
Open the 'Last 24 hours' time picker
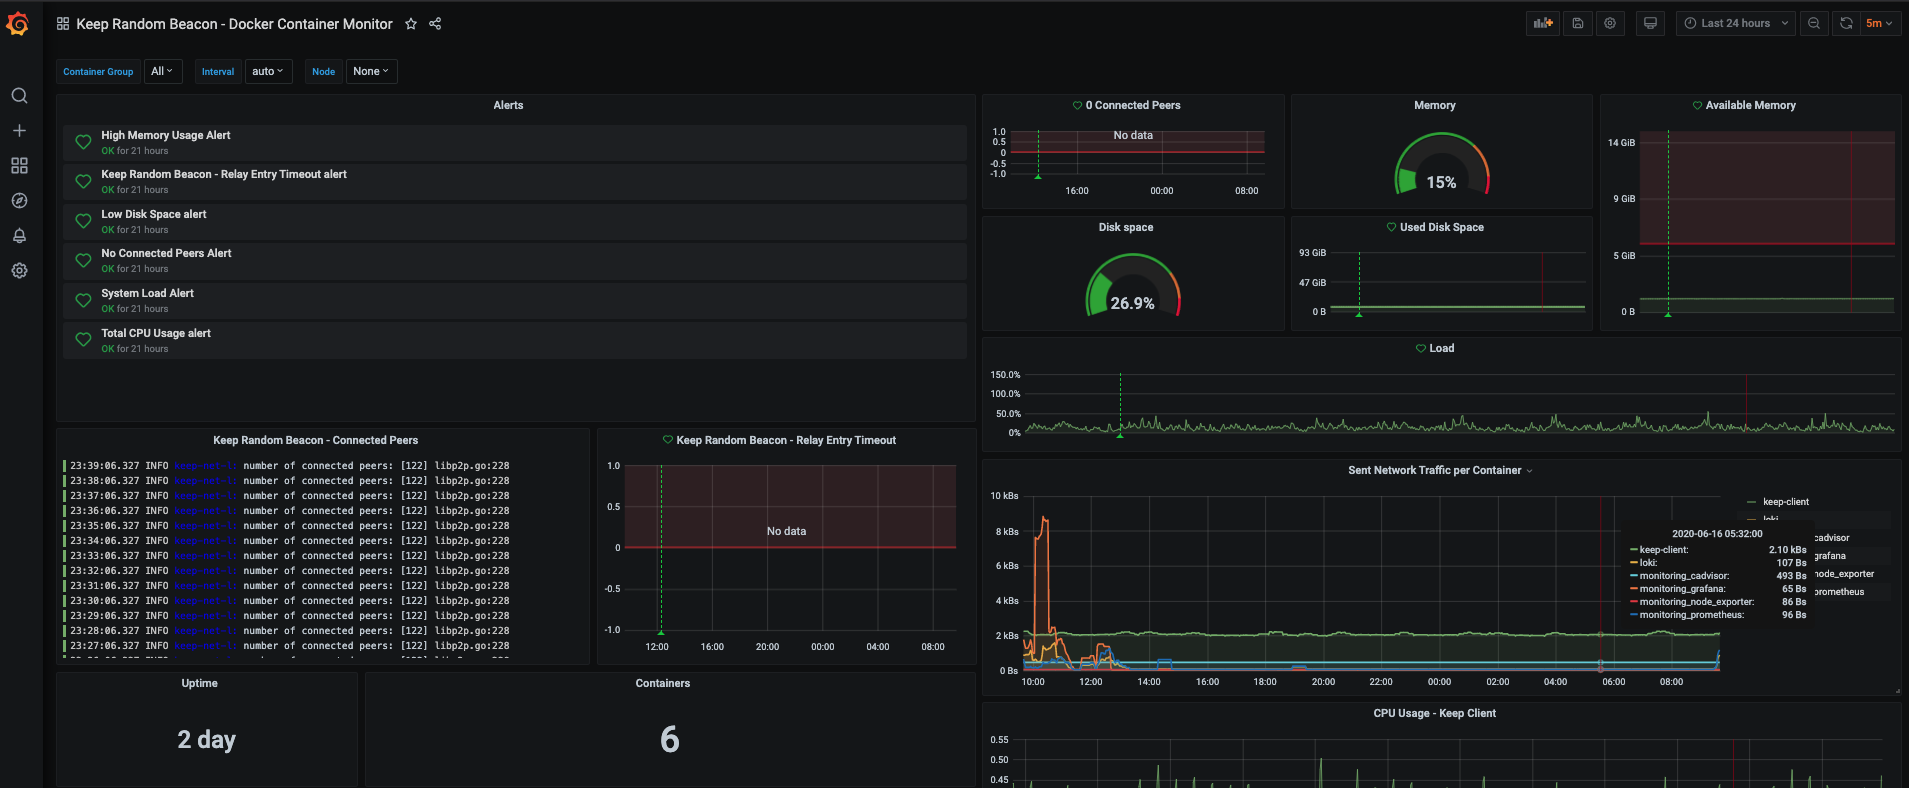pos(1736,23)
